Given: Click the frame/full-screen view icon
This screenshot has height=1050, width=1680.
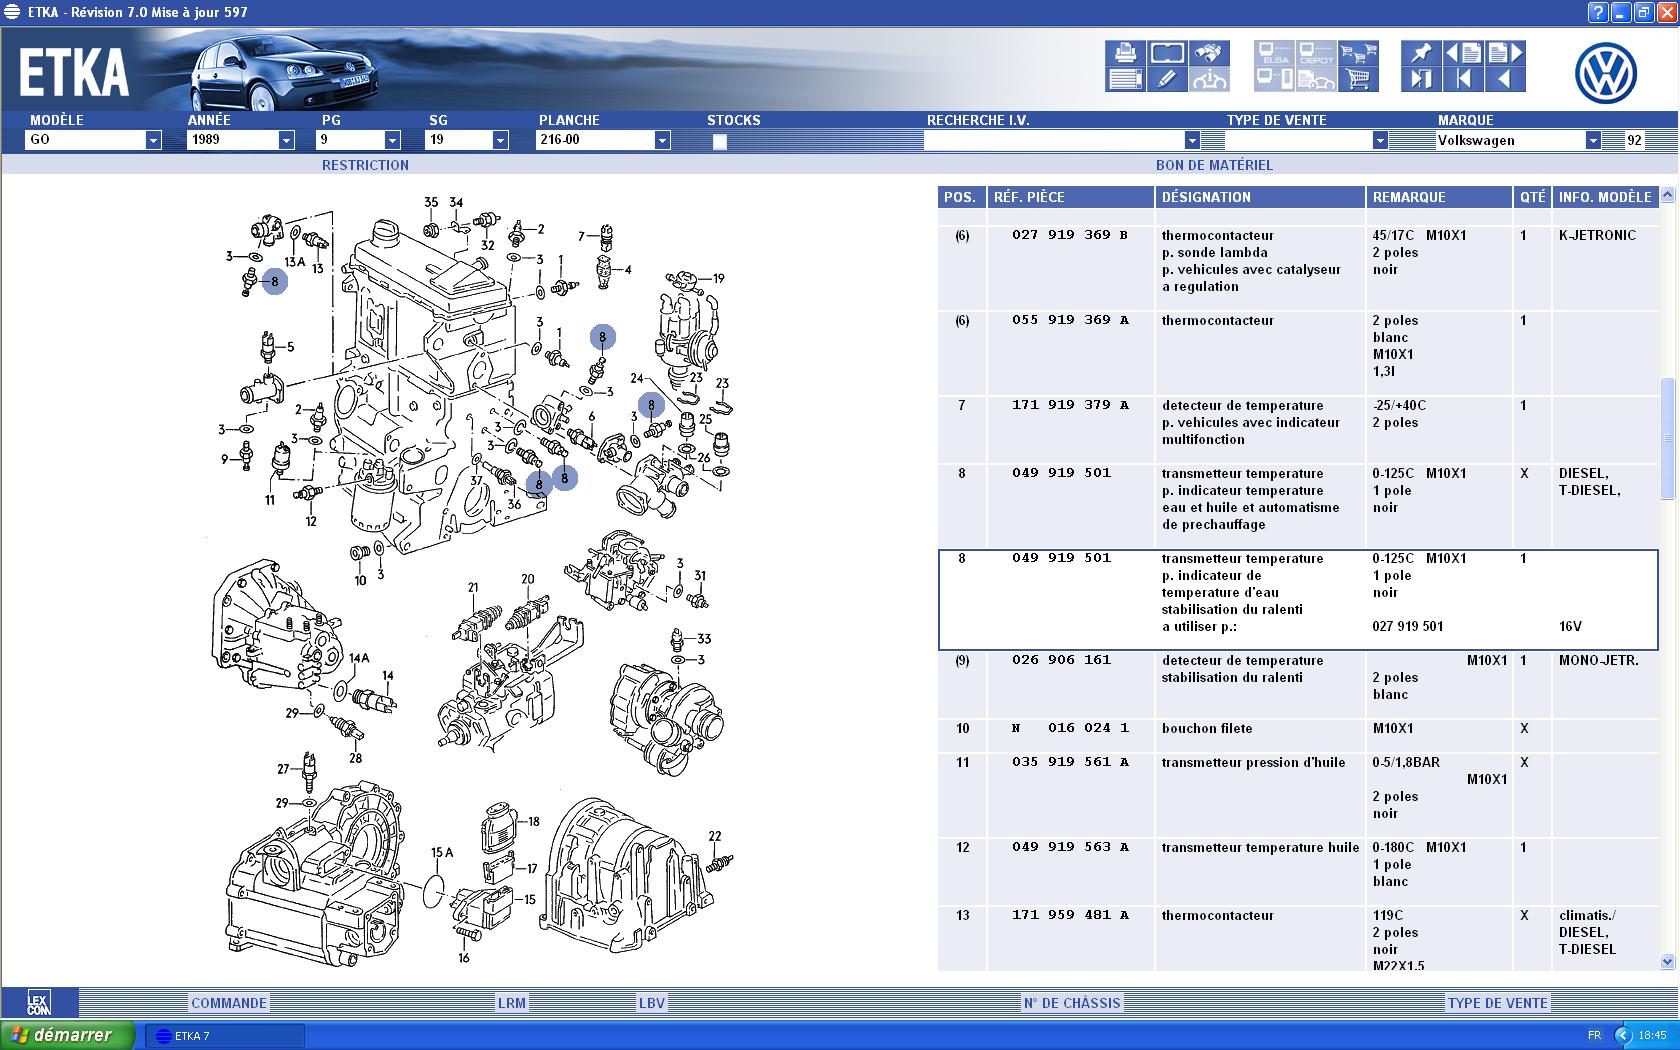Looking at the screenshot, I should click(1167, 53).
